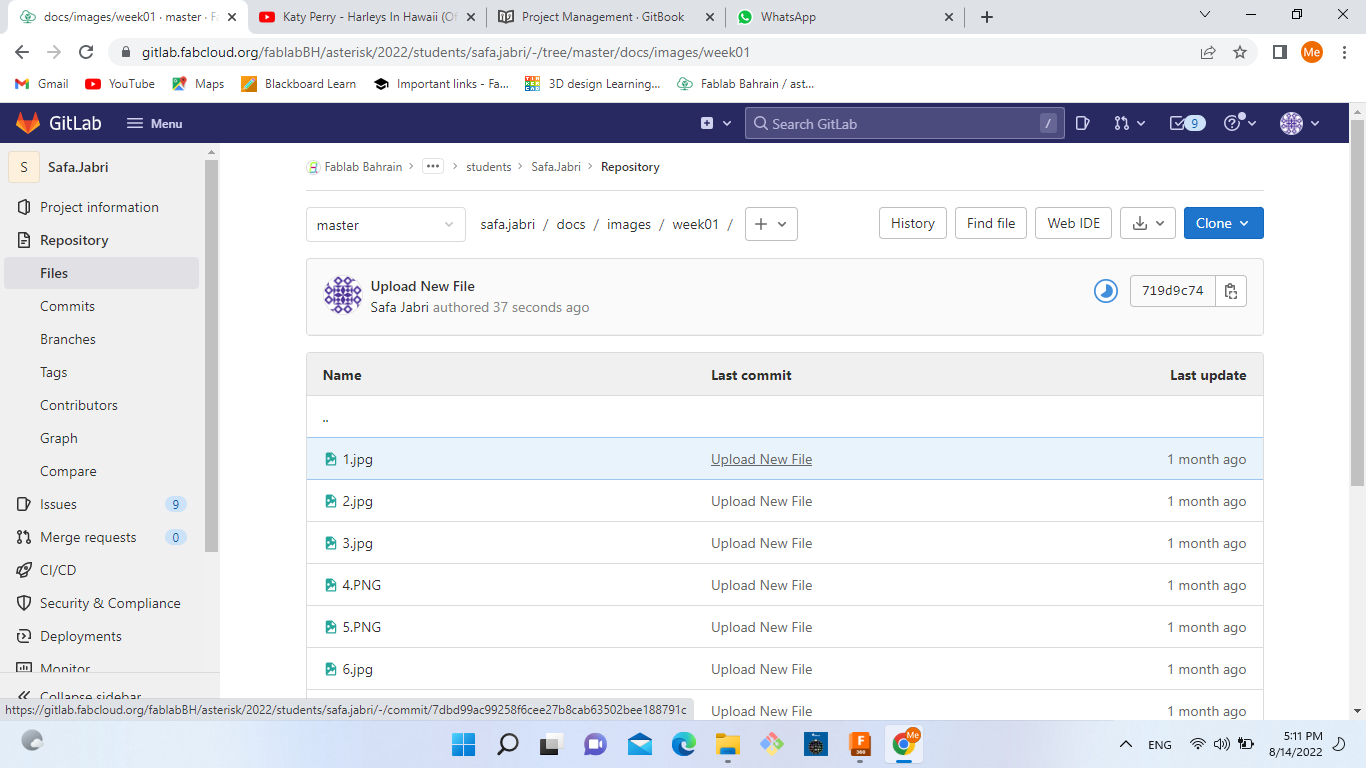Click the GitLab fox logo
Image resolution: width=1366 pixels, height=768 pixels.
(x=26, y=122)
